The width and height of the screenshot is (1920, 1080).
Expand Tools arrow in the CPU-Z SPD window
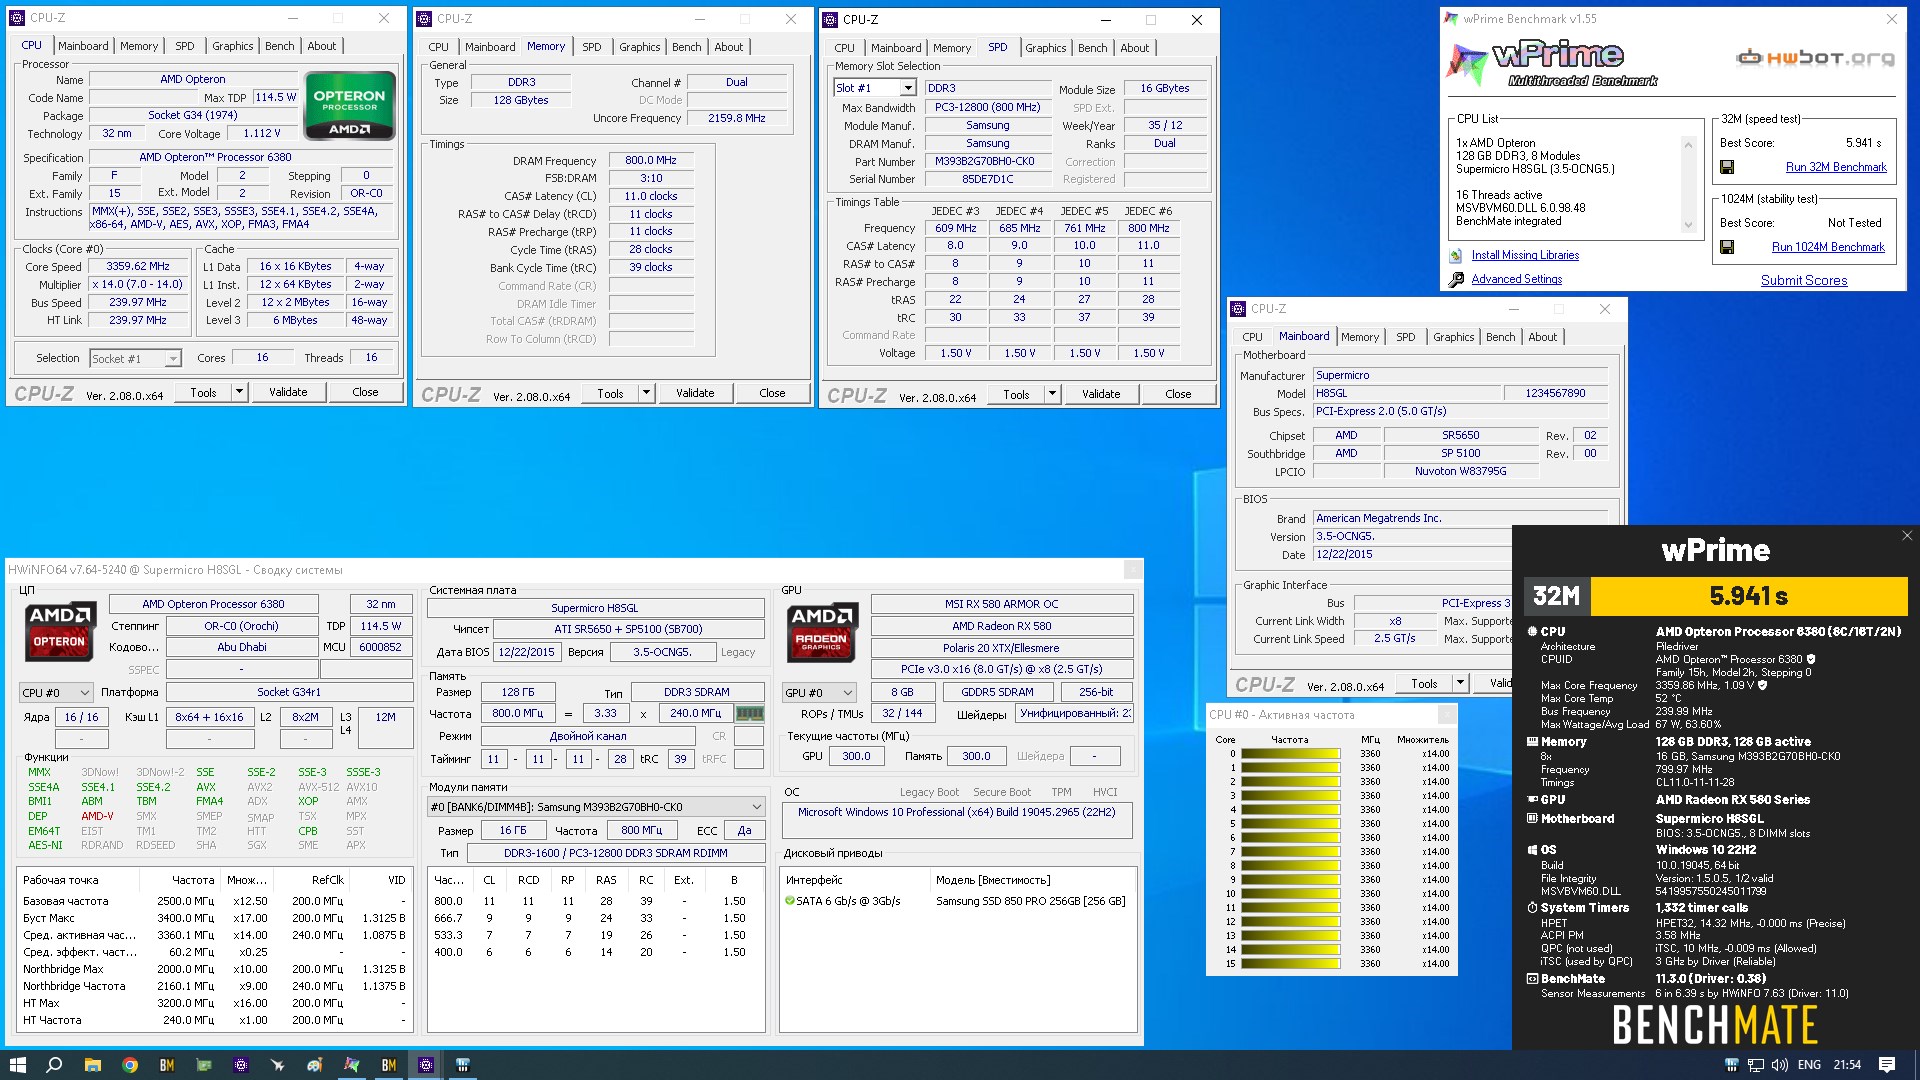[x=1052, y=394]
